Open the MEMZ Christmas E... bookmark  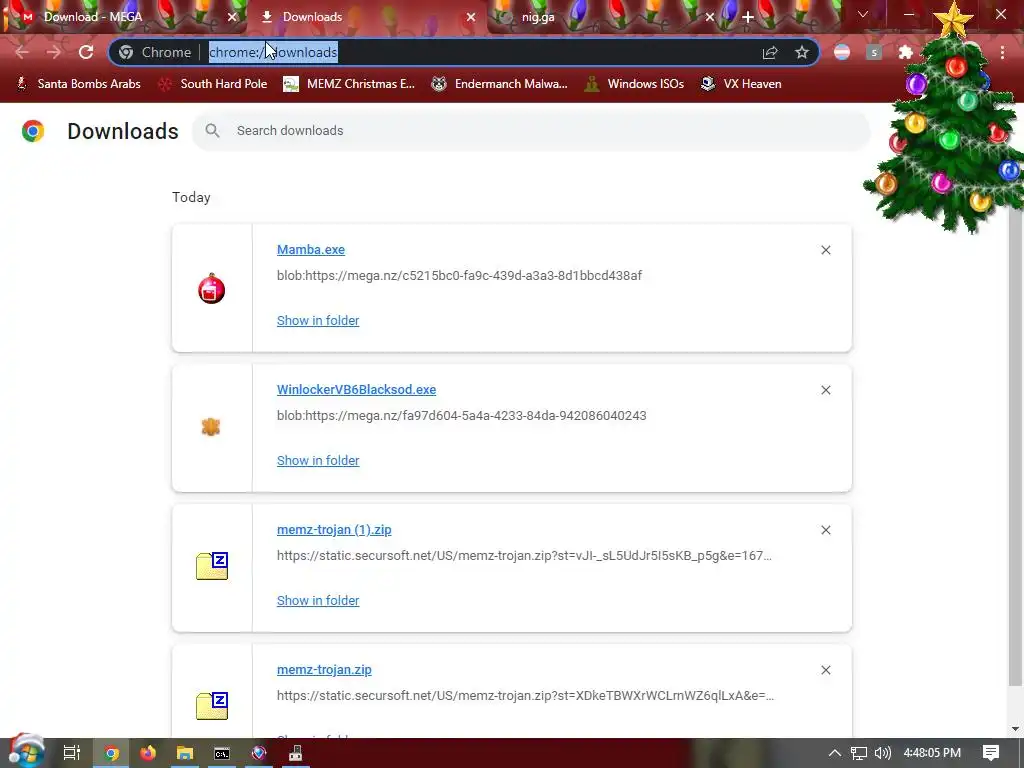tap(349, 84)
